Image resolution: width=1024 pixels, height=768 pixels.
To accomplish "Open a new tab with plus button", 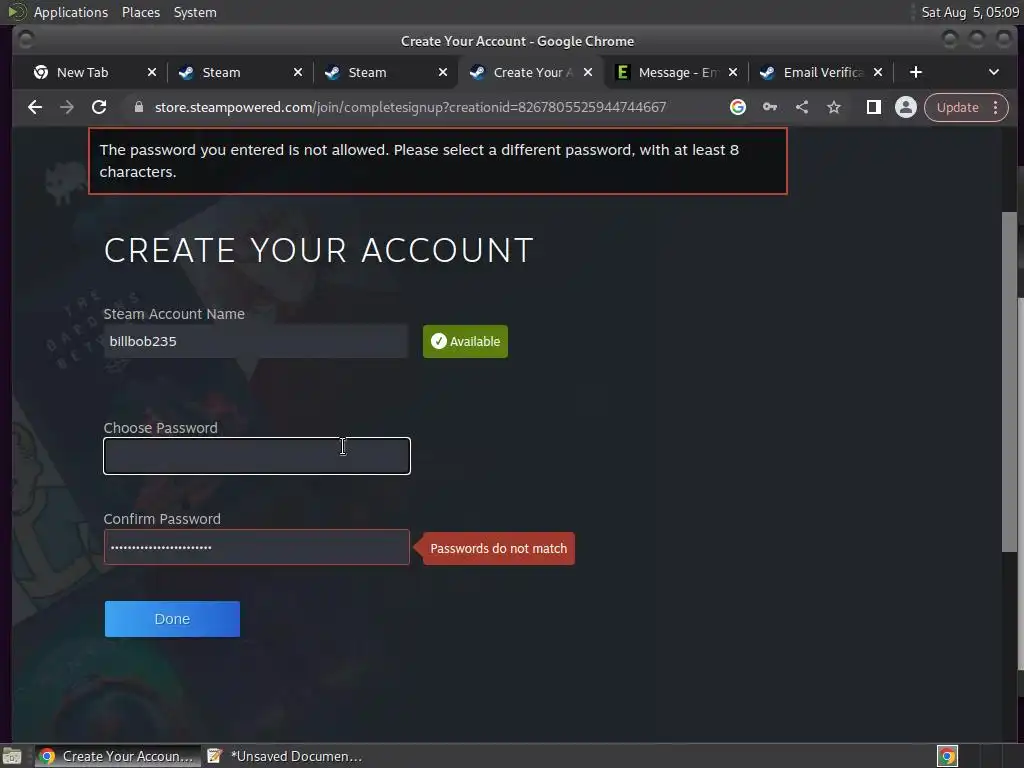I will 916,72.
